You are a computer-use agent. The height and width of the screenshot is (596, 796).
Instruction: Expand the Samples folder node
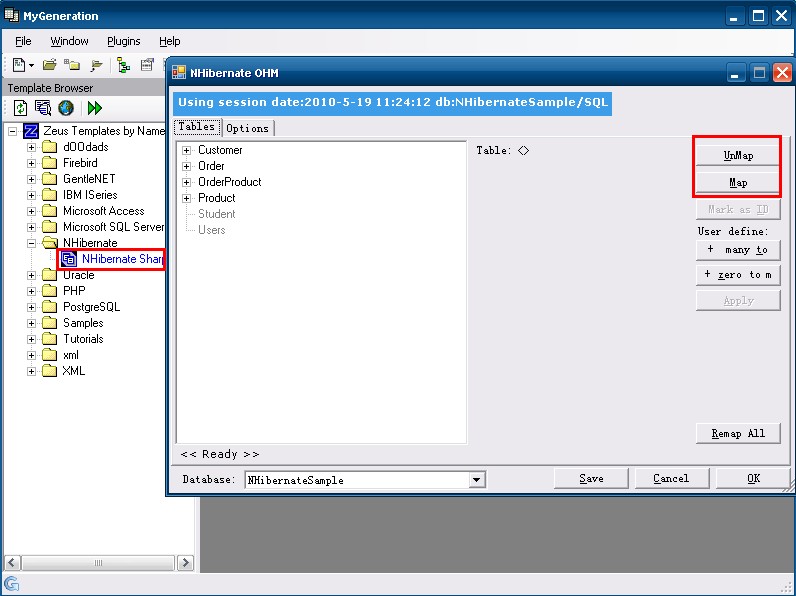click(31, 323)
